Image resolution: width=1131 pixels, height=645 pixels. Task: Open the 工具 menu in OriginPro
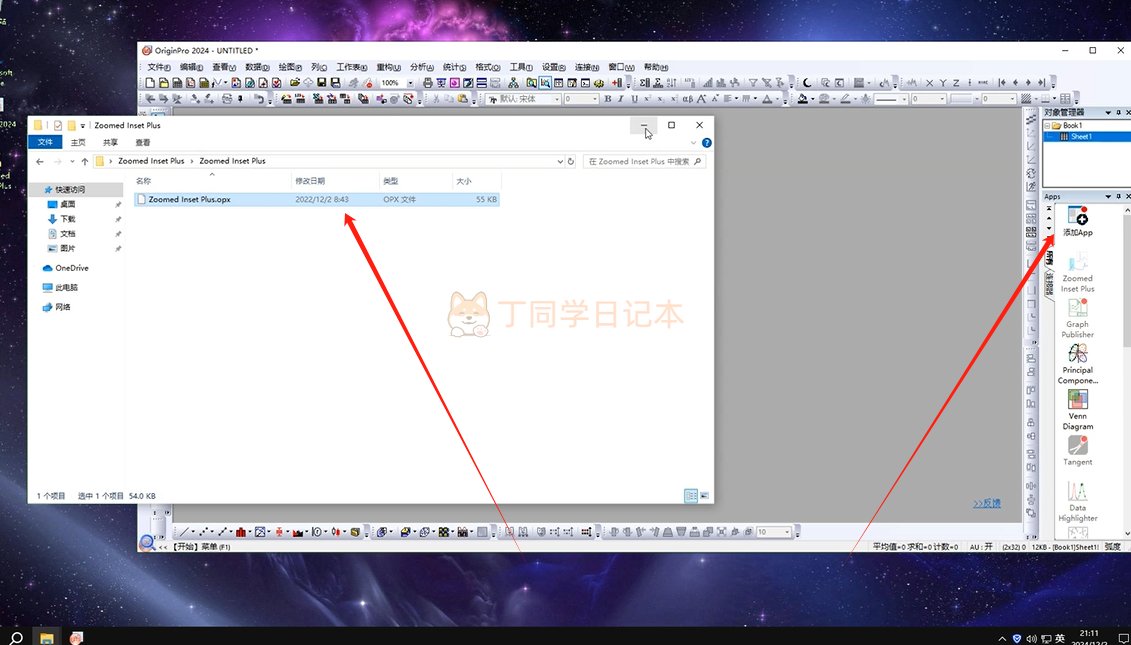click(x=521, y=67)
